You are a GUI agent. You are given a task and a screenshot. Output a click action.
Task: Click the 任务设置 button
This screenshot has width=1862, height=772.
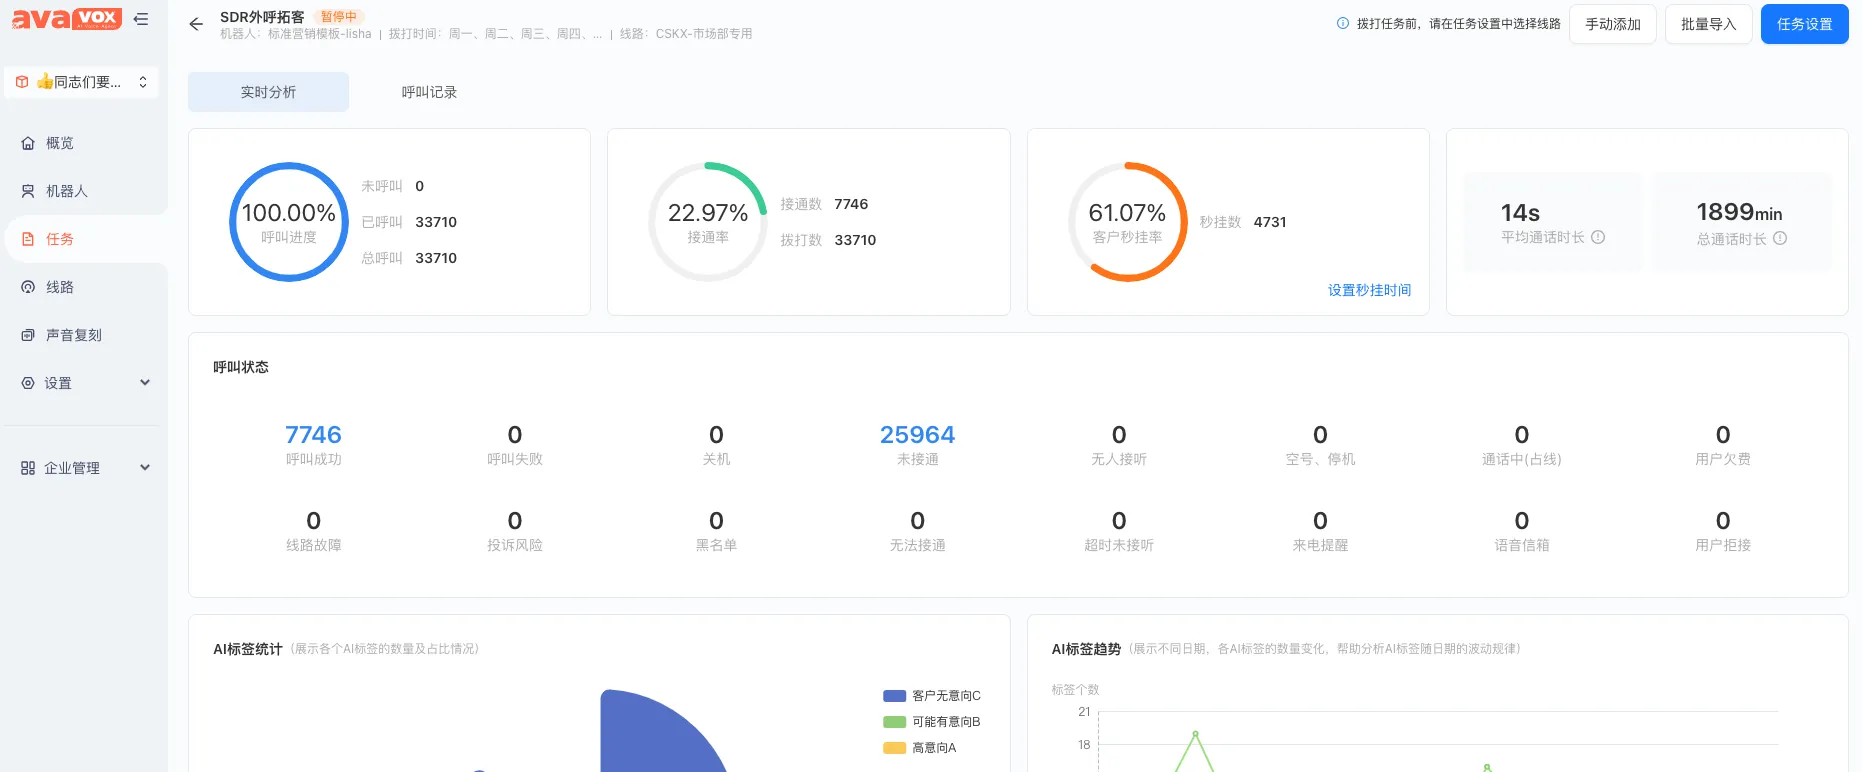point(1804,24)
